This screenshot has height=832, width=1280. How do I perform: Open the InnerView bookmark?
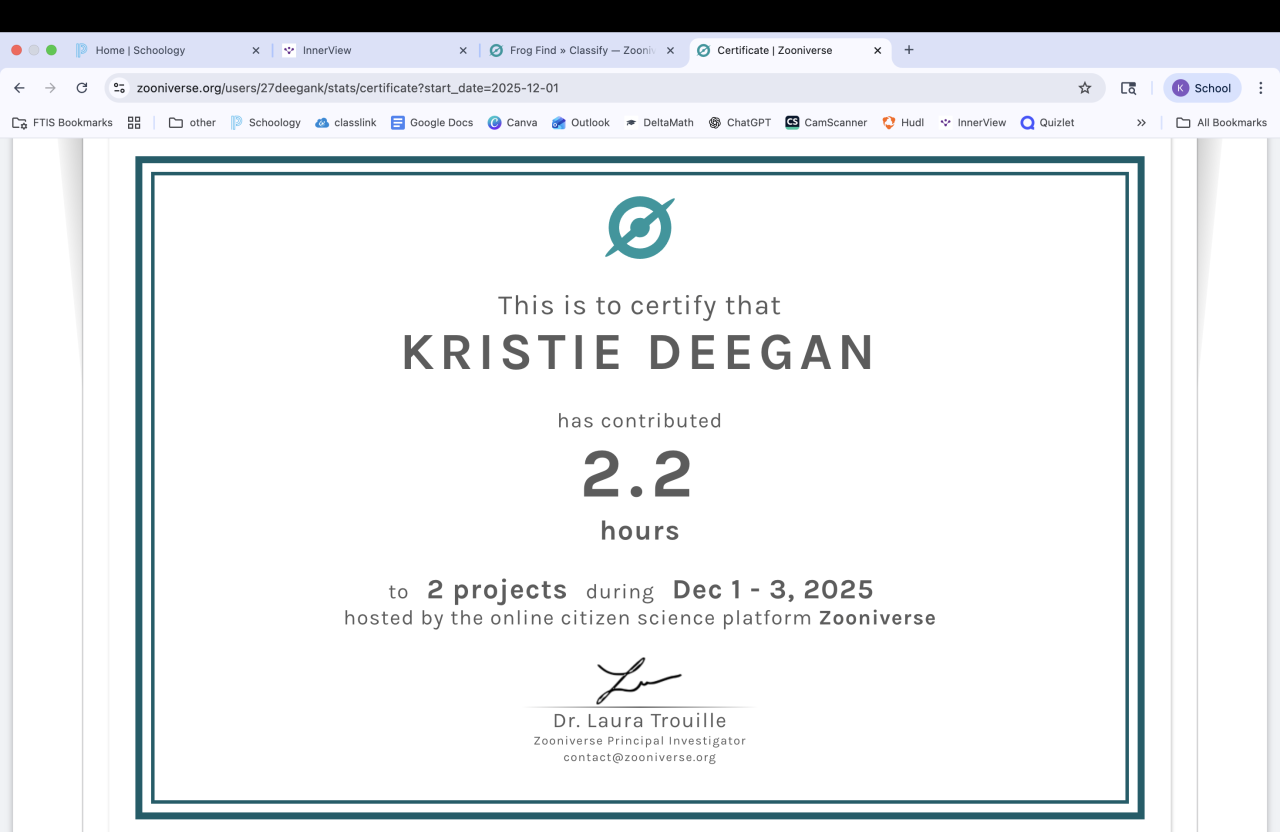click(972, 122)
